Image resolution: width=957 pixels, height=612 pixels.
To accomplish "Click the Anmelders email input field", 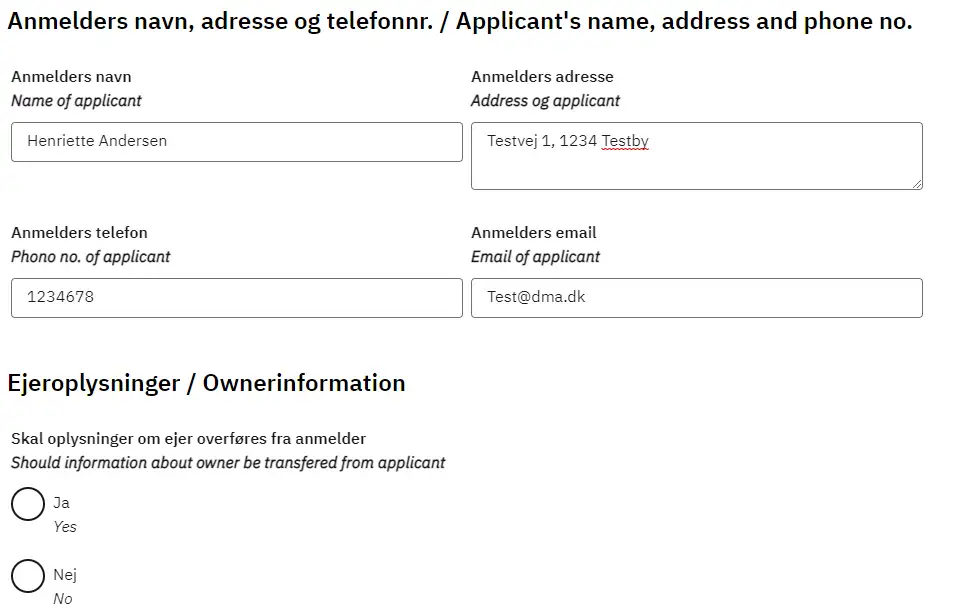I will (x=696, y=298).
